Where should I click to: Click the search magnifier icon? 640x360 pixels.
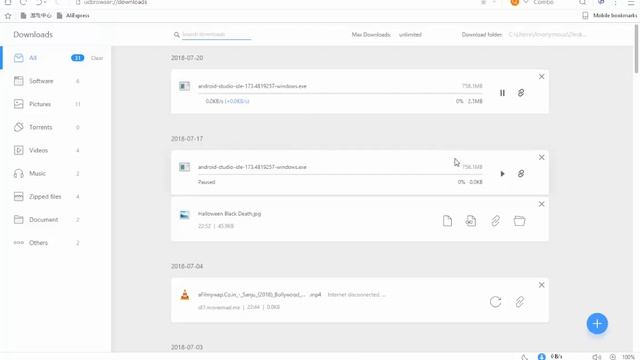point(177,35)
